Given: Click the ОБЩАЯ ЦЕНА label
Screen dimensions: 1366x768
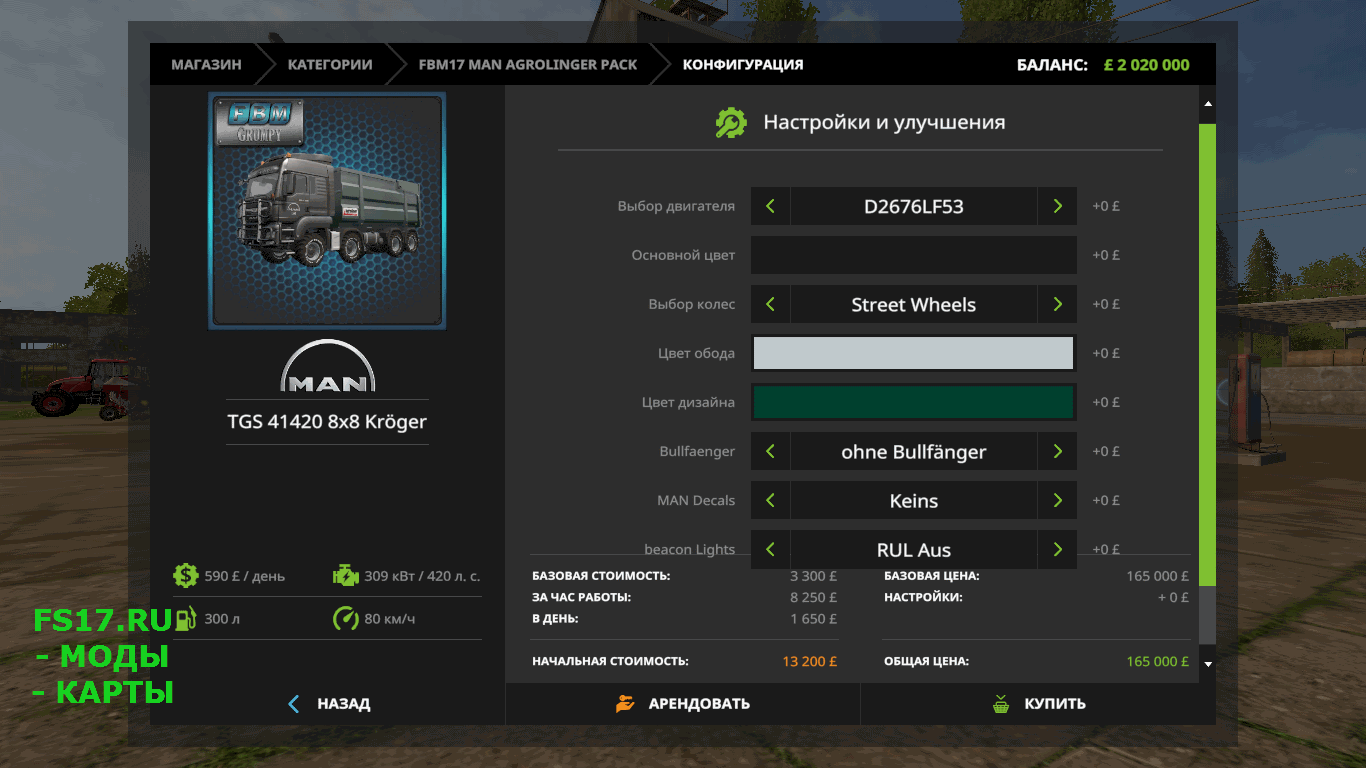Looking at the screenshot, I should coord(926,661).
